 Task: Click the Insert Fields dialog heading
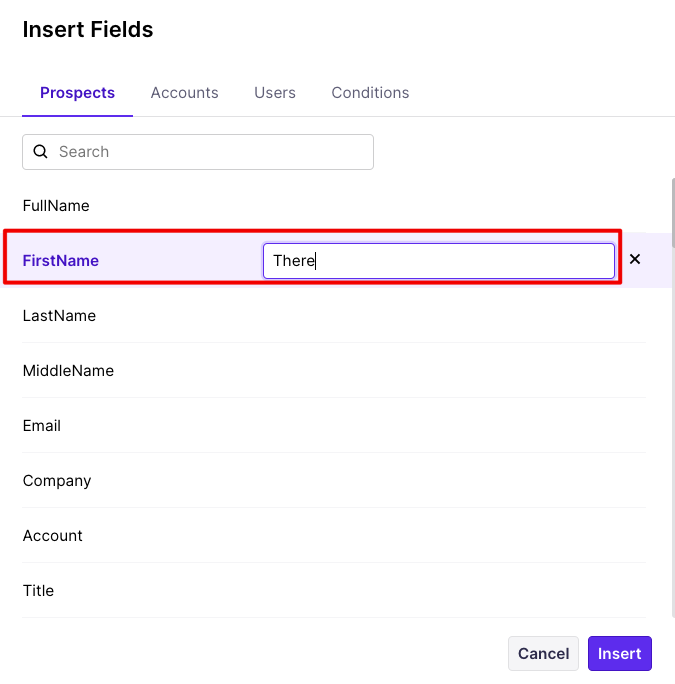click(88, 30)
